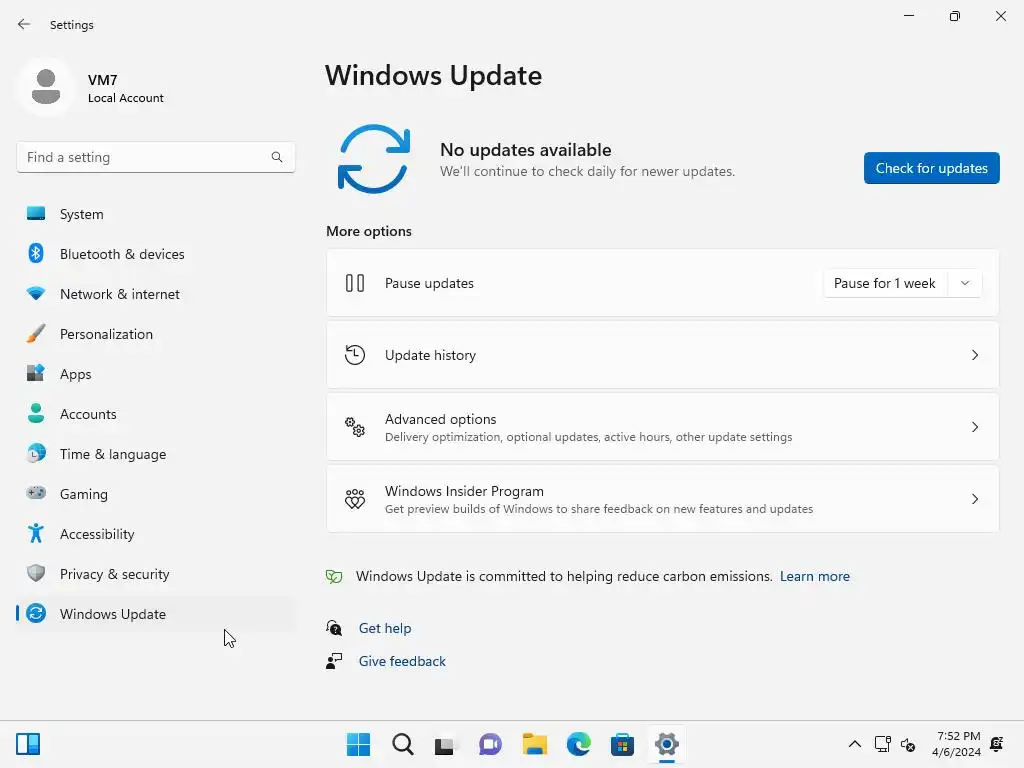This screenshot has width=1024, height=768.
Task: Open System settings
Action: tap(155, 214)
